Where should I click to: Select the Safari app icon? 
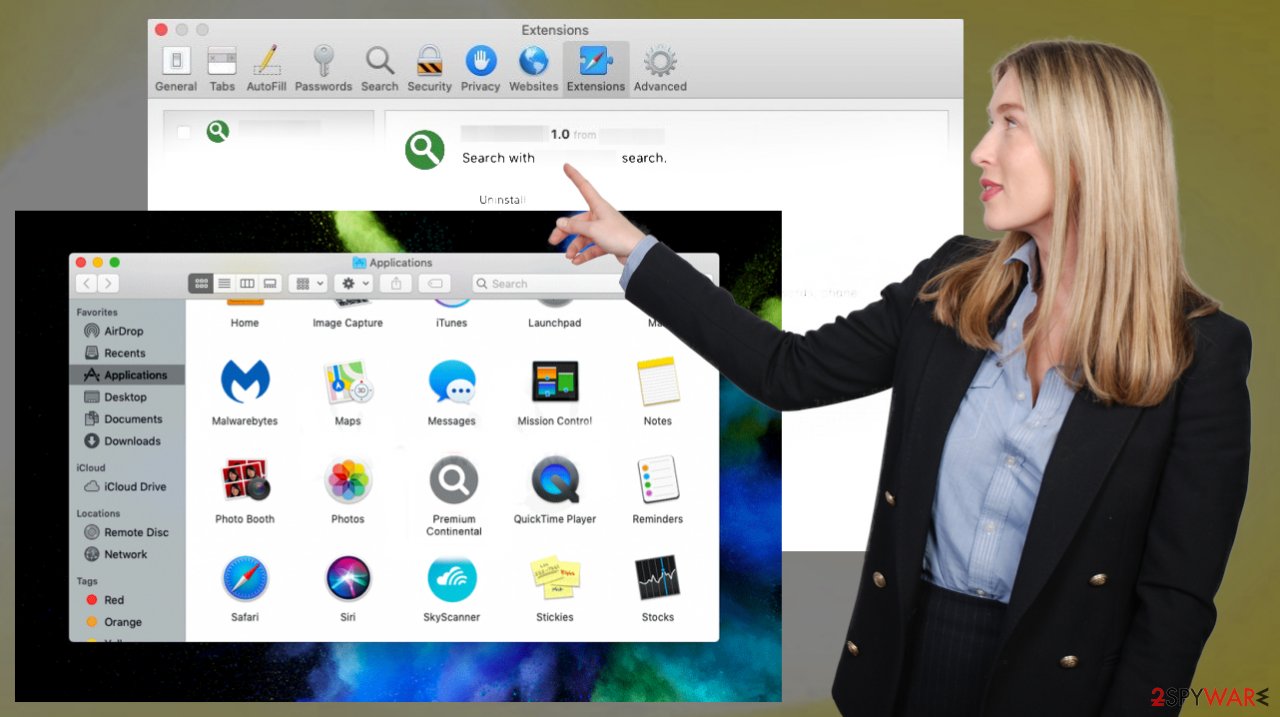[245, 578]
